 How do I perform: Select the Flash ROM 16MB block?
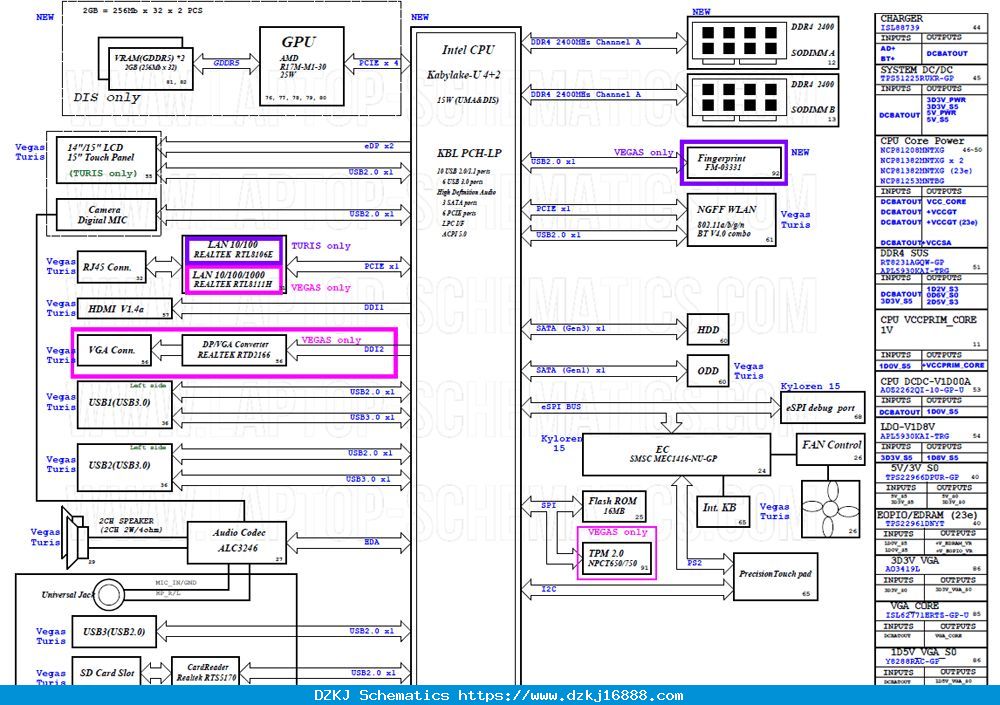(614, 506)
